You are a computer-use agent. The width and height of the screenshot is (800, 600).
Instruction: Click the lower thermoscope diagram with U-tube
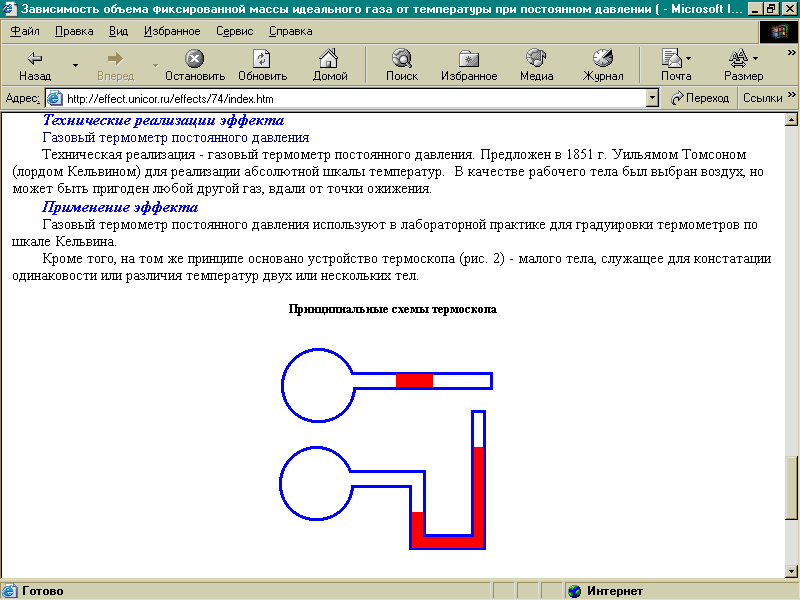tap(383, 481)
